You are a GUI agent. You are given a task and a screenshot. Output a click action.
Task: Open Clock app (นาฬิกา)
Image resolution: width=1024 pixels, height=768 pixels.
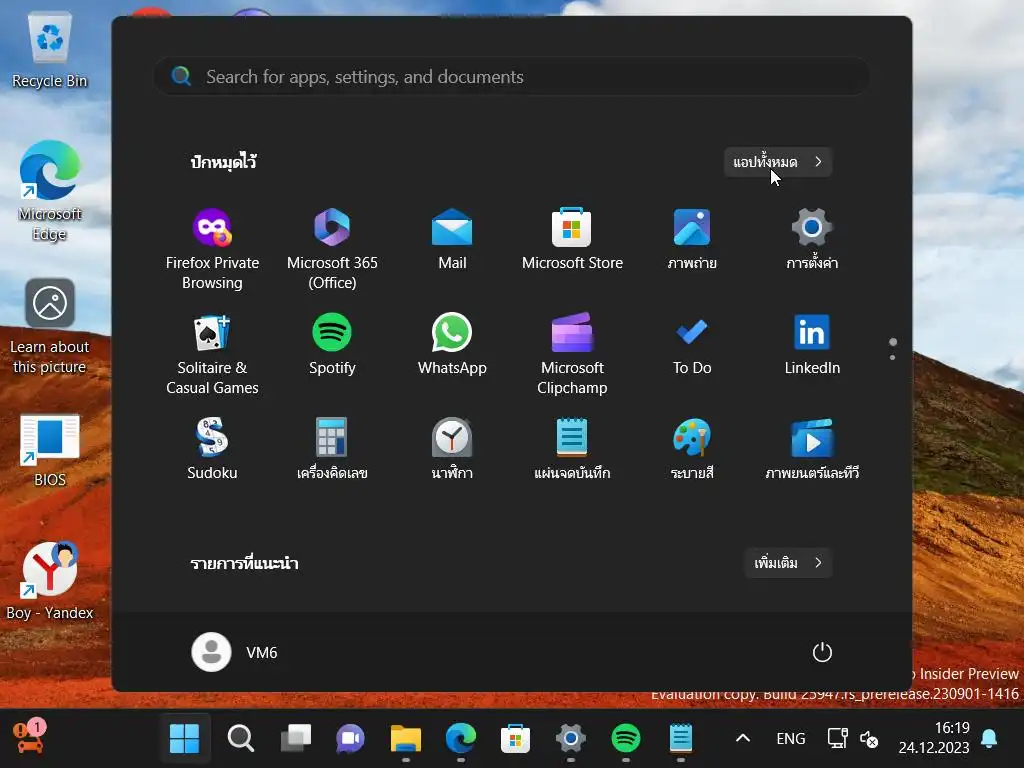point(452,449)
